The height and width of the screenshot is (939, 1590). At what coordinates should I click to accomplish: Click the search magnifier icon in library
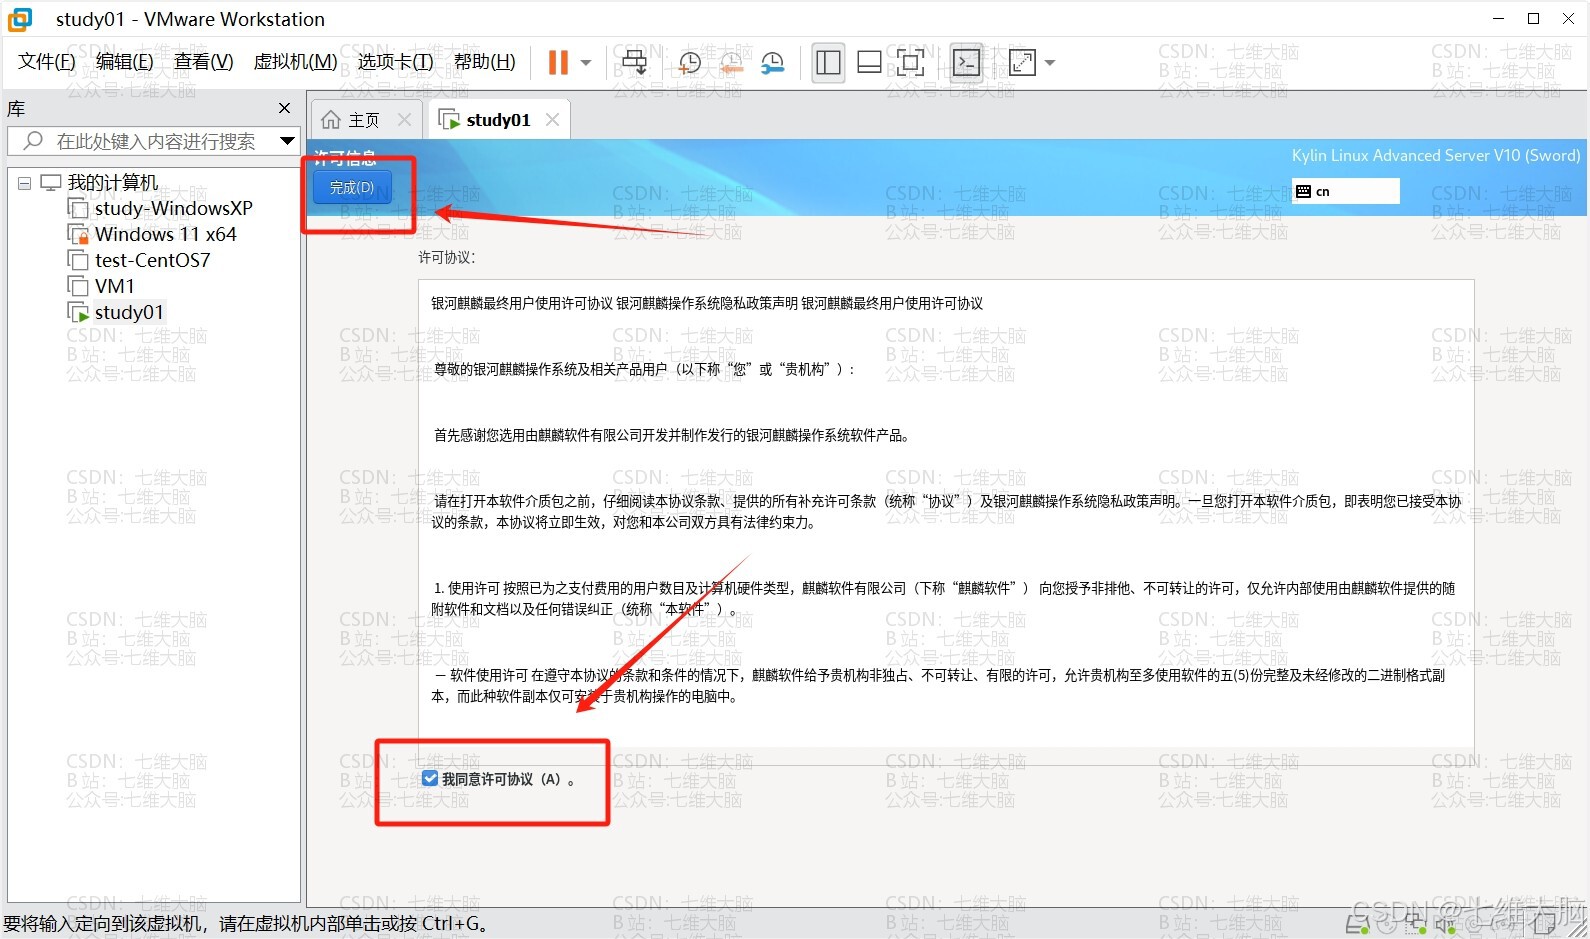click(33, 141)
